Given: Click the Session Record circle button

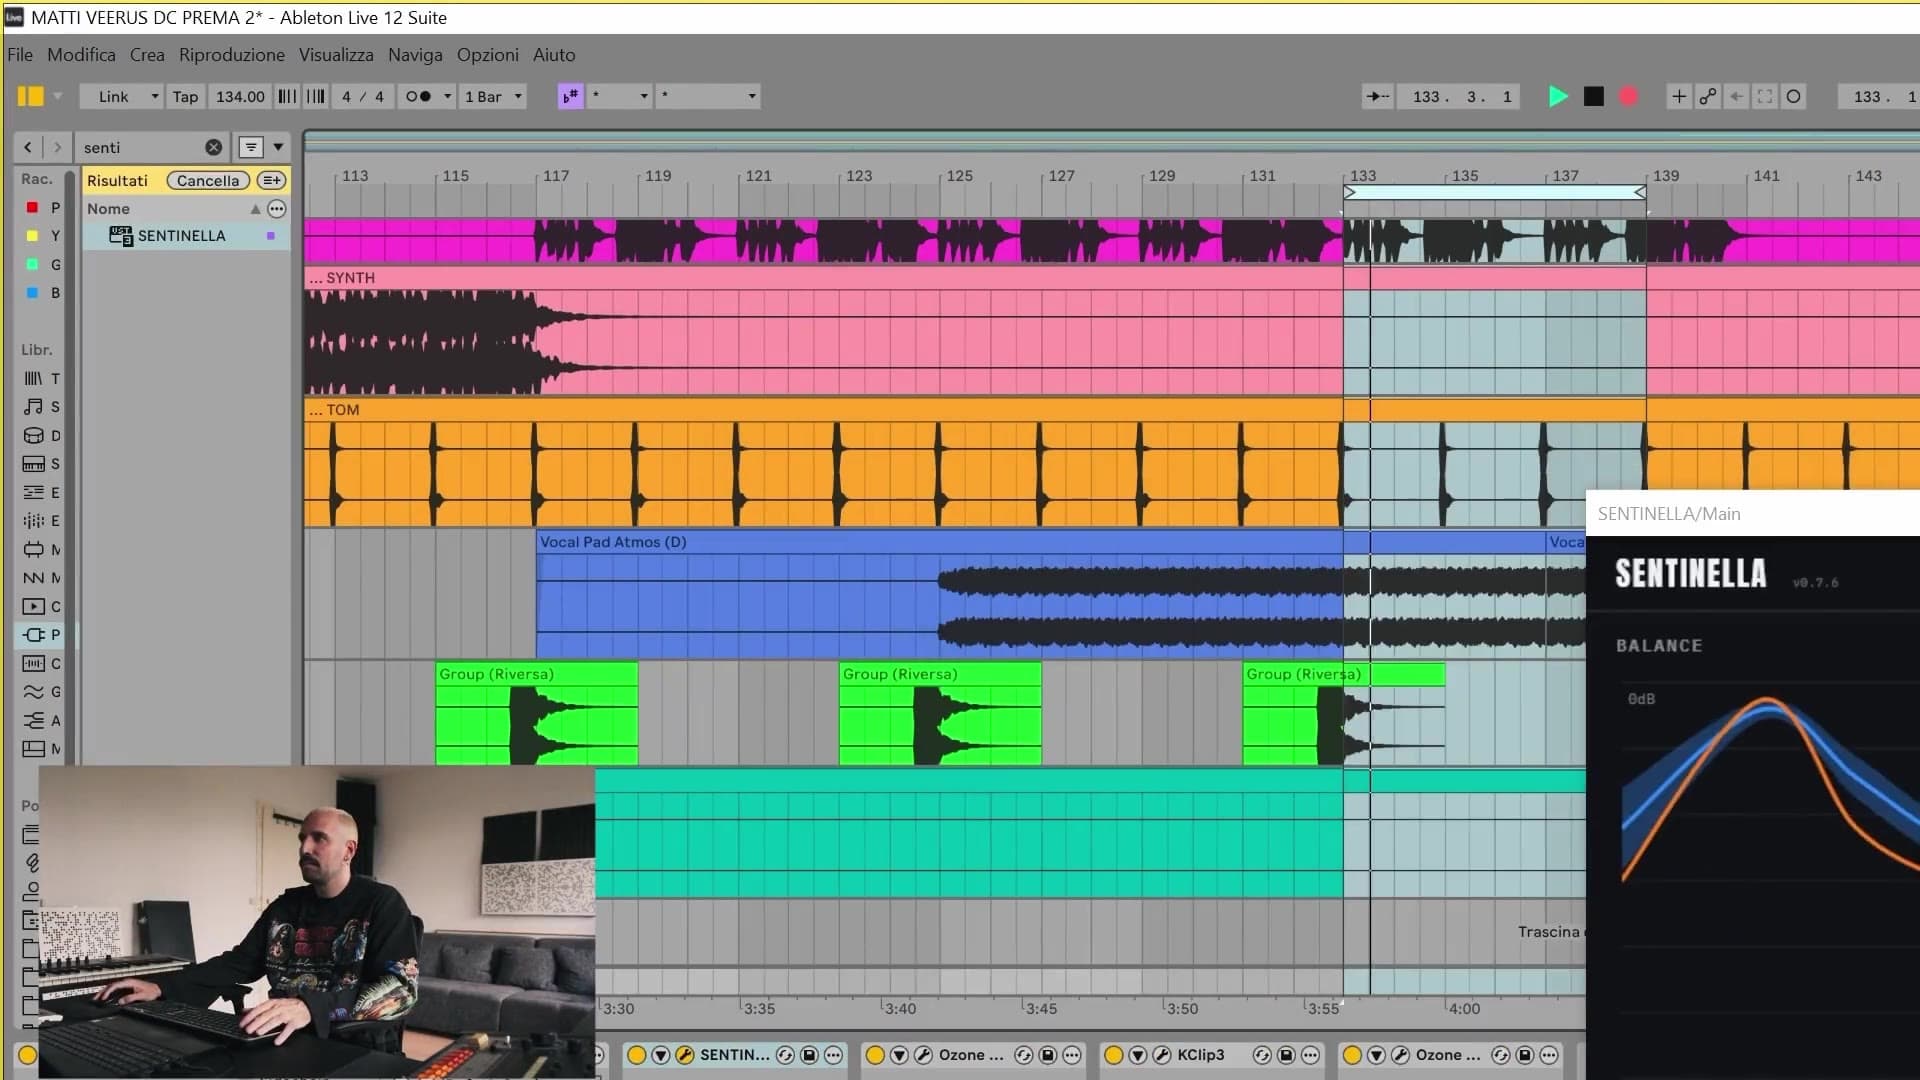Looking at the screenshot, I should pyautogui.click(x=1794, y=96).
